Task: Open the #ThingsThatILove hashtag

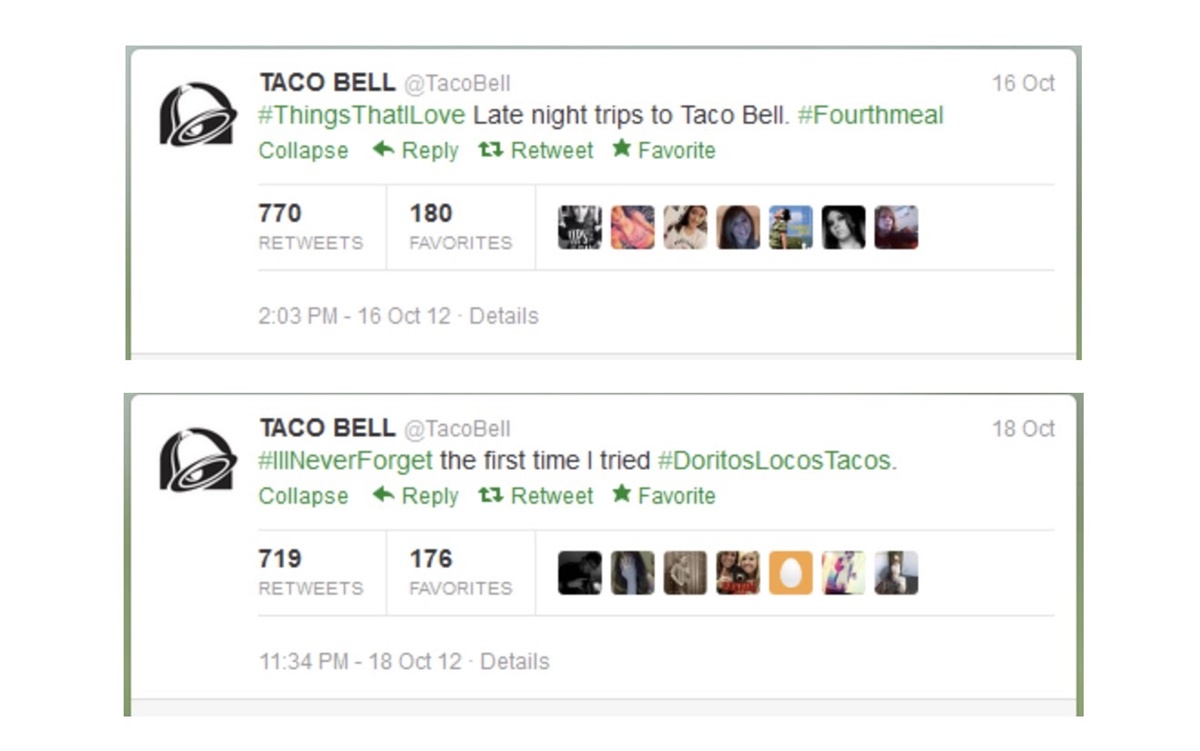Action: point(361,115)
